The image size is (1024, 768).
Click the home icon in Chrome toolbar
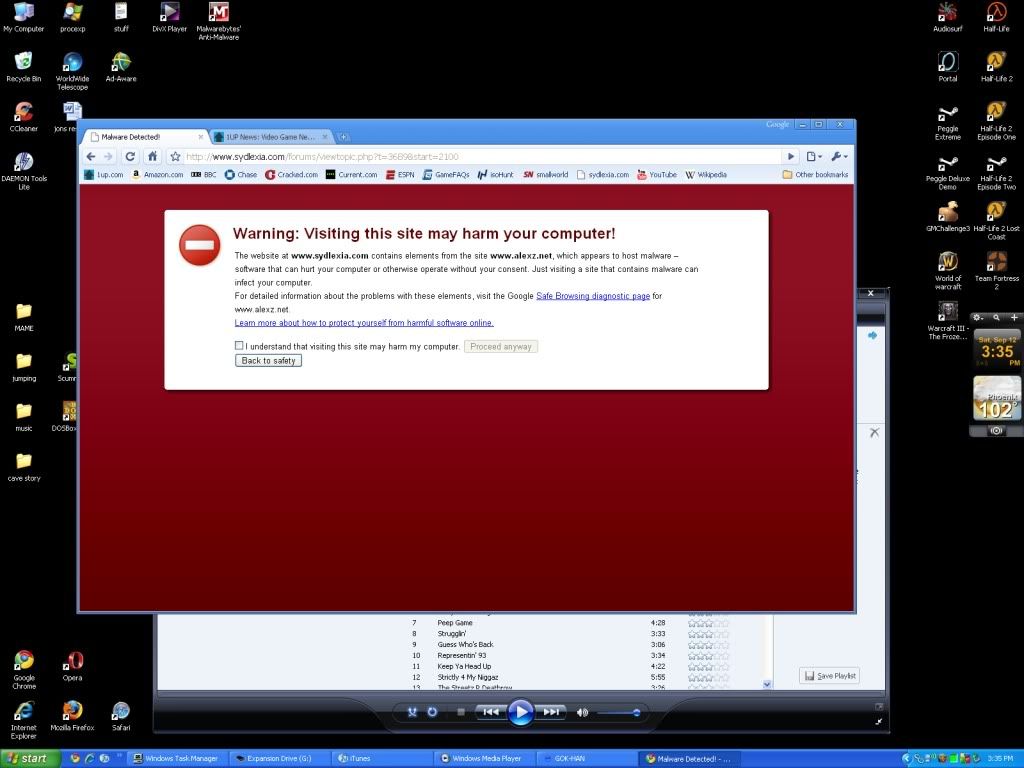point(152,156)
